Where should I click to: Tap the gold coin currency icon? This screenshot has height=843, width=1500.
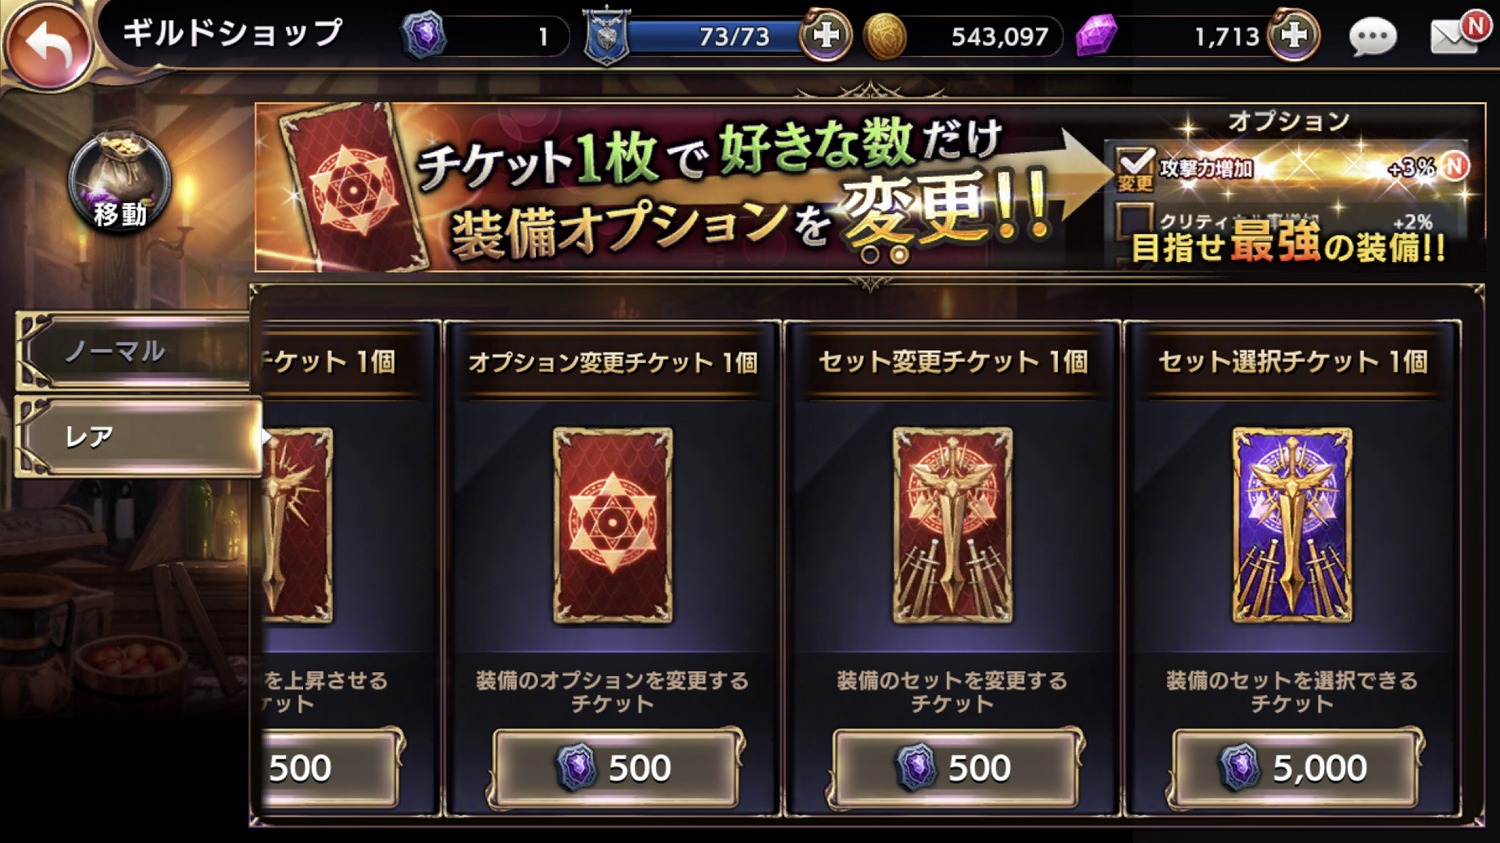(885, 37)
